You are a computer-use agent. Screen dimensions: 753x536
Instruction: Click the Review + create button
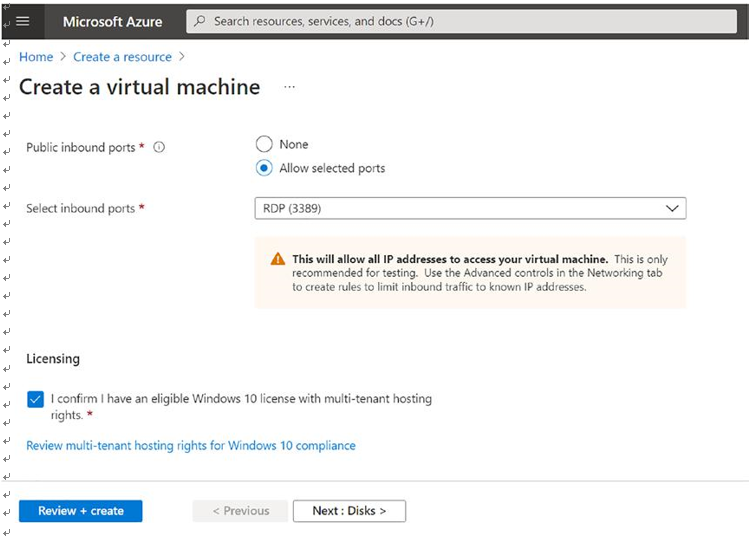(81, 511)
